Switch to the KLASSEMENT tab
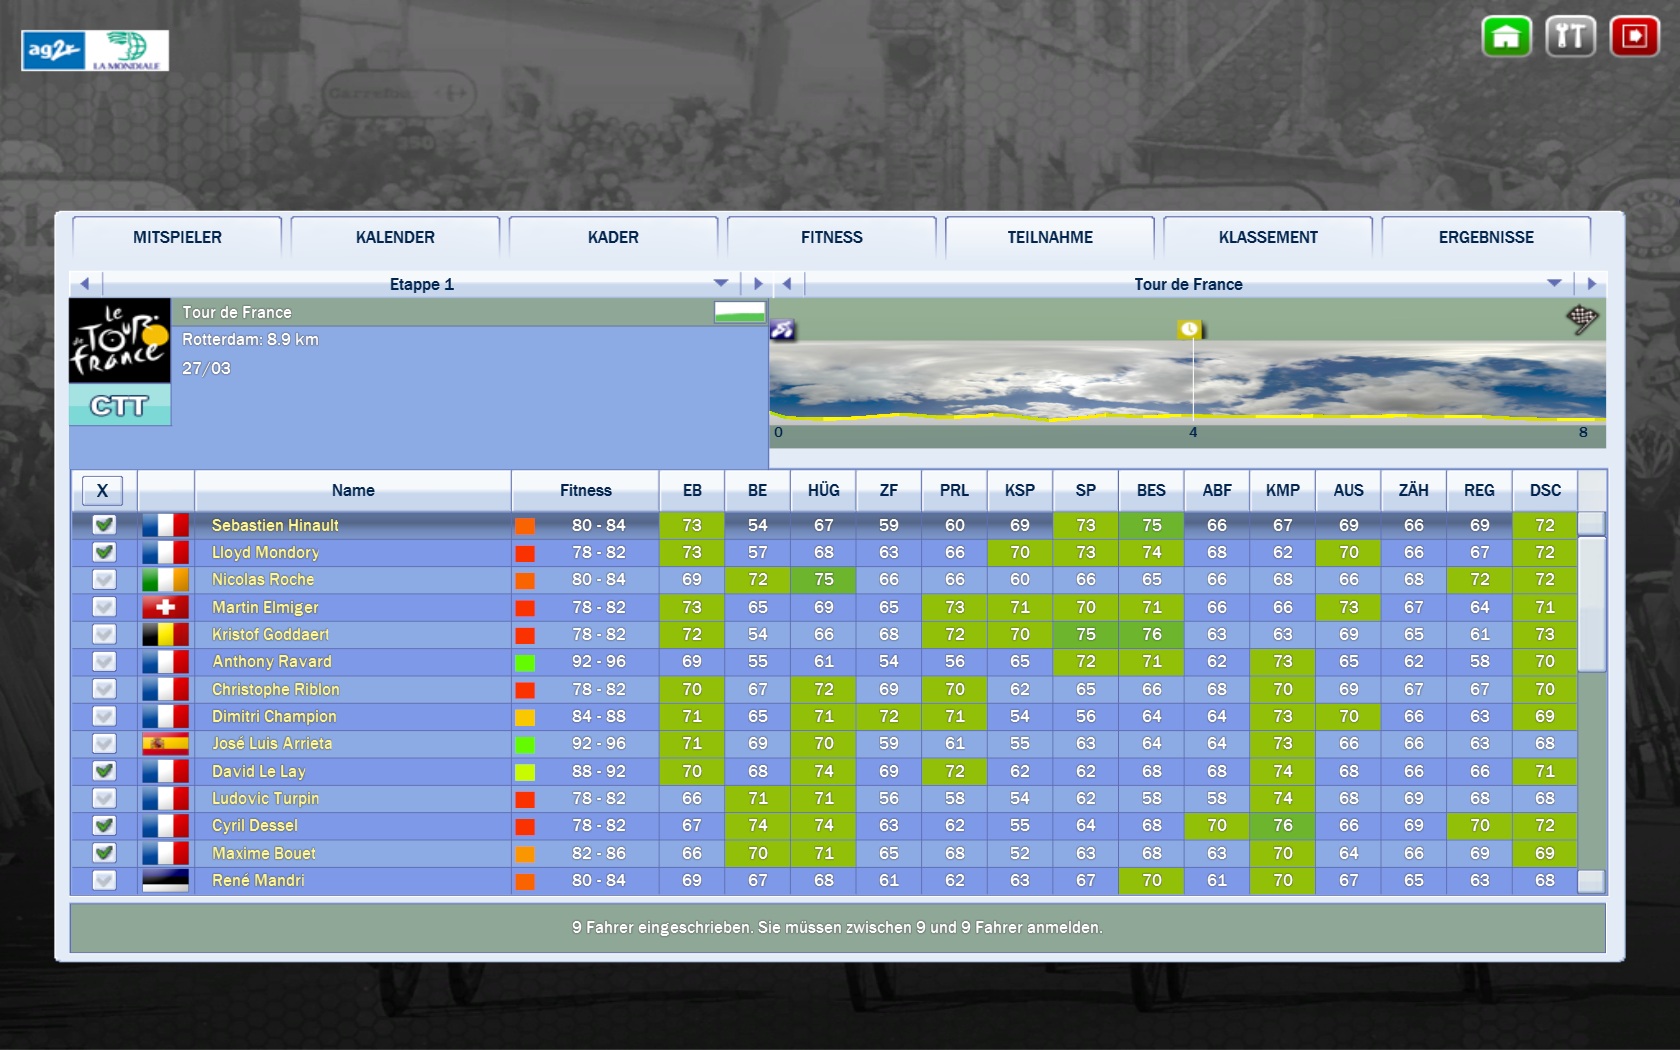The width and height of the screenshot is (1680, 1050). 1267,238
